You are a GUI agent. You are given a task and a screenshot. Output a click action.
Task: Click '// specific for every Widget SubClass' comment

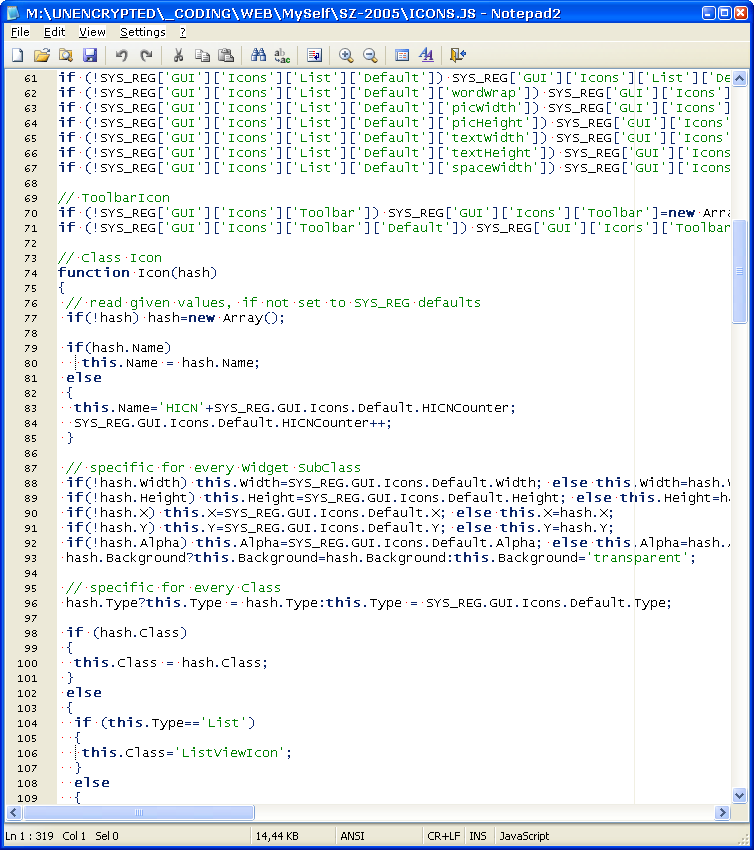(213, 468)
